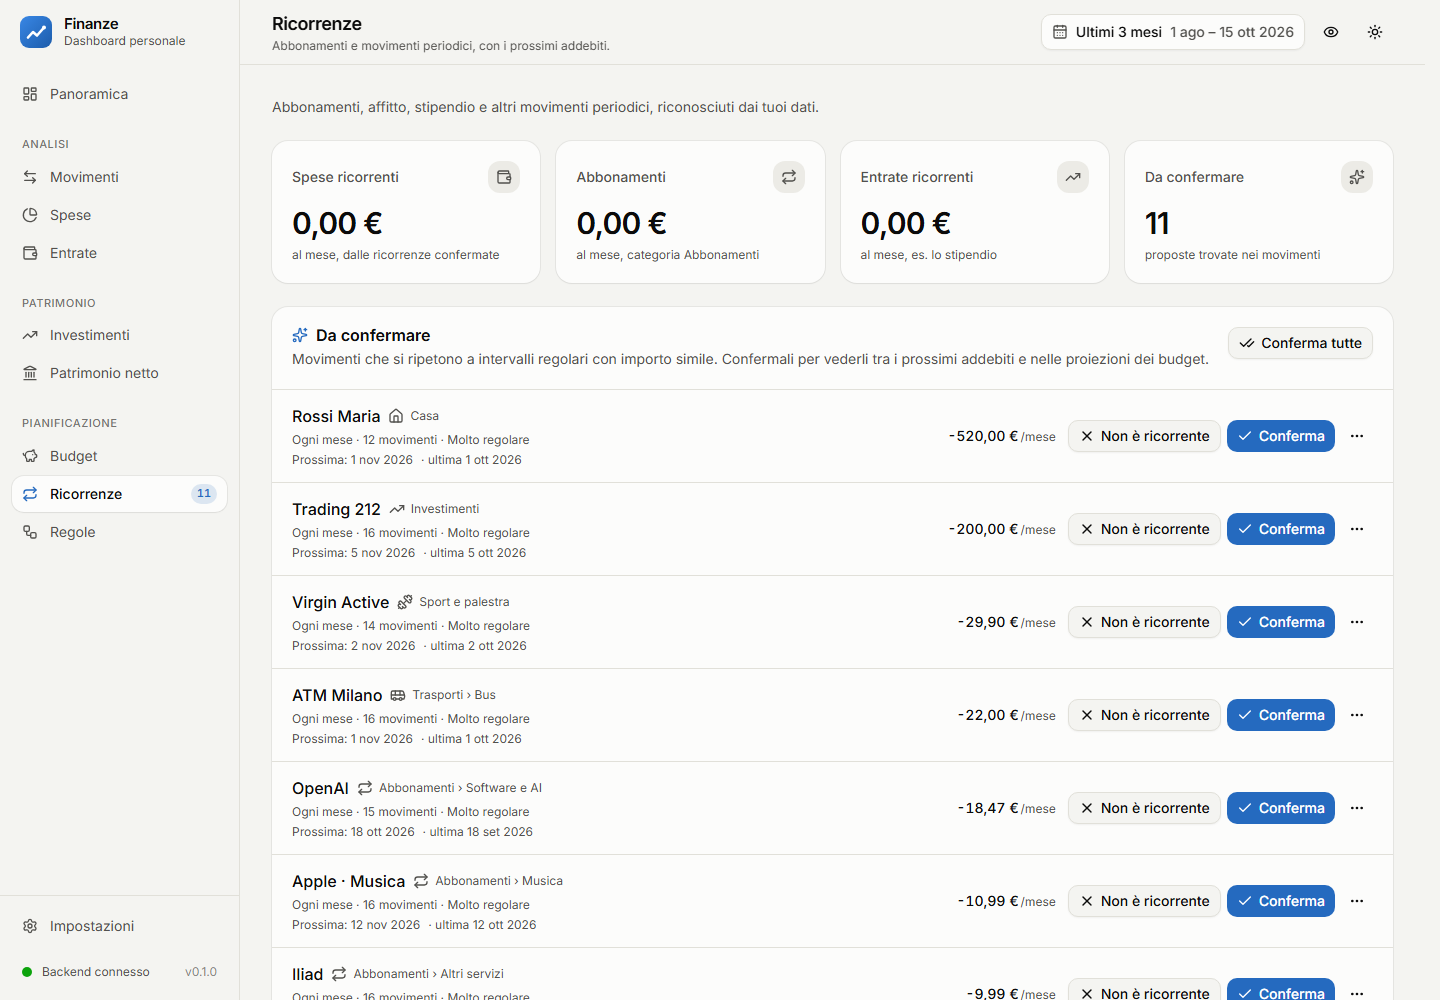Open Budget in the sidebar

tap(119, 456)
